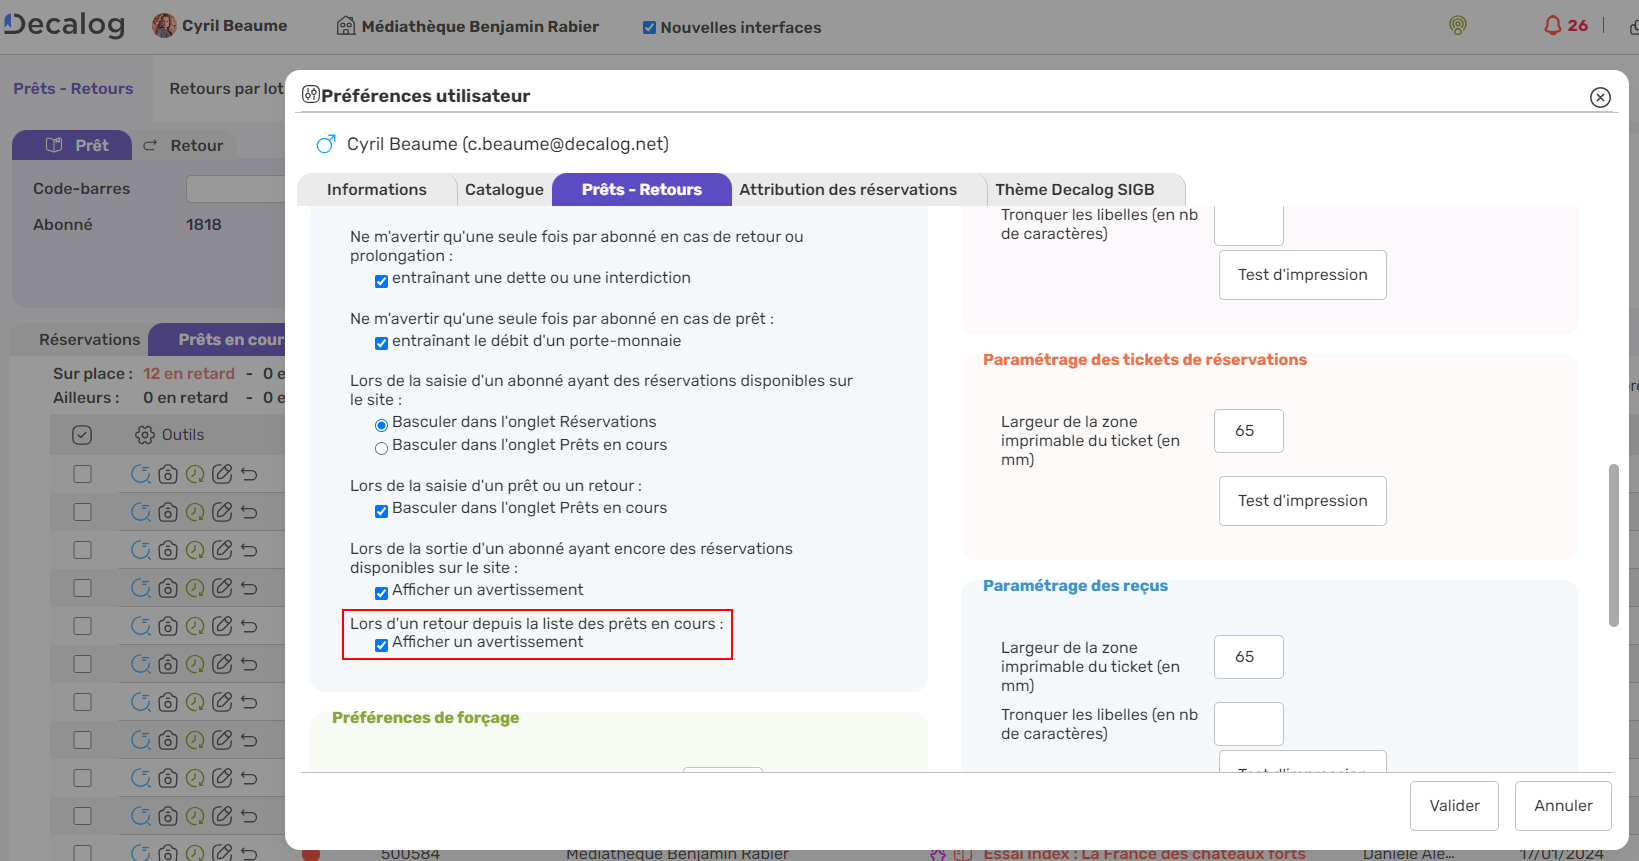
Task: Select radio 'Basculer dans l'onglet Prêts en cours'
Action: click(x=381, y=448)
